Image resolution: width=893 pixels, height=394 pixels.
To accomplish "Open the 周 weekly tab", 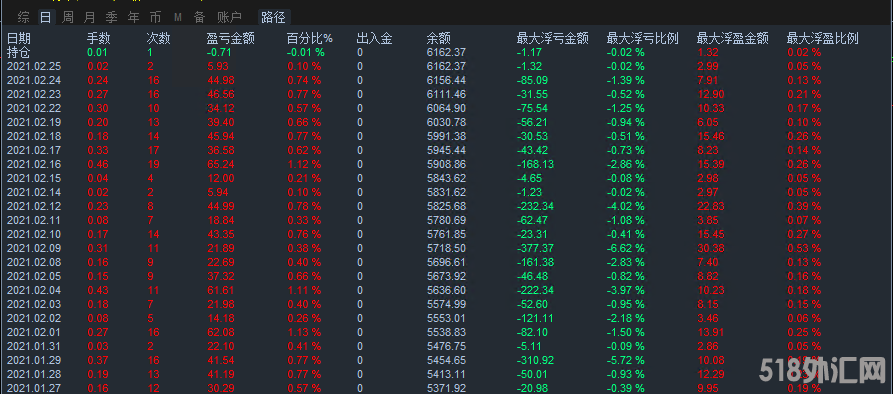I will (68, 18).
